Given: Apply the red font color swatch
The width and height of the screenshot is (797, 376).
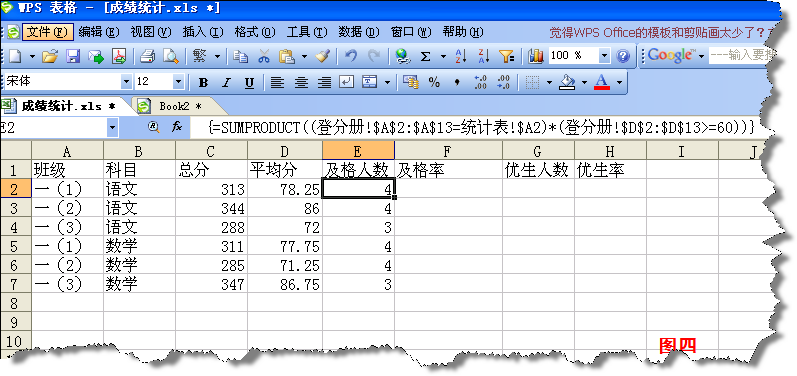Looking at the screenshot, I should 602,82.
